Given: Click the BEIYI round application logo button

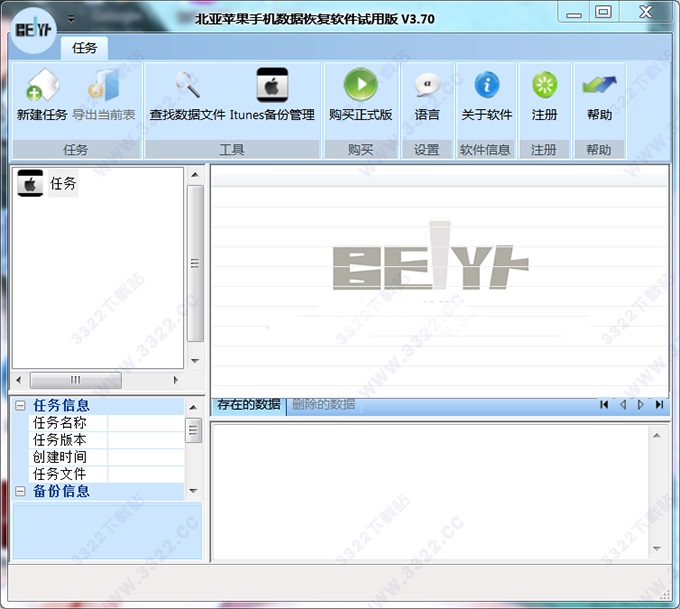Looking at the screenshot, I should pyautogui.click(x=33, y=30).
